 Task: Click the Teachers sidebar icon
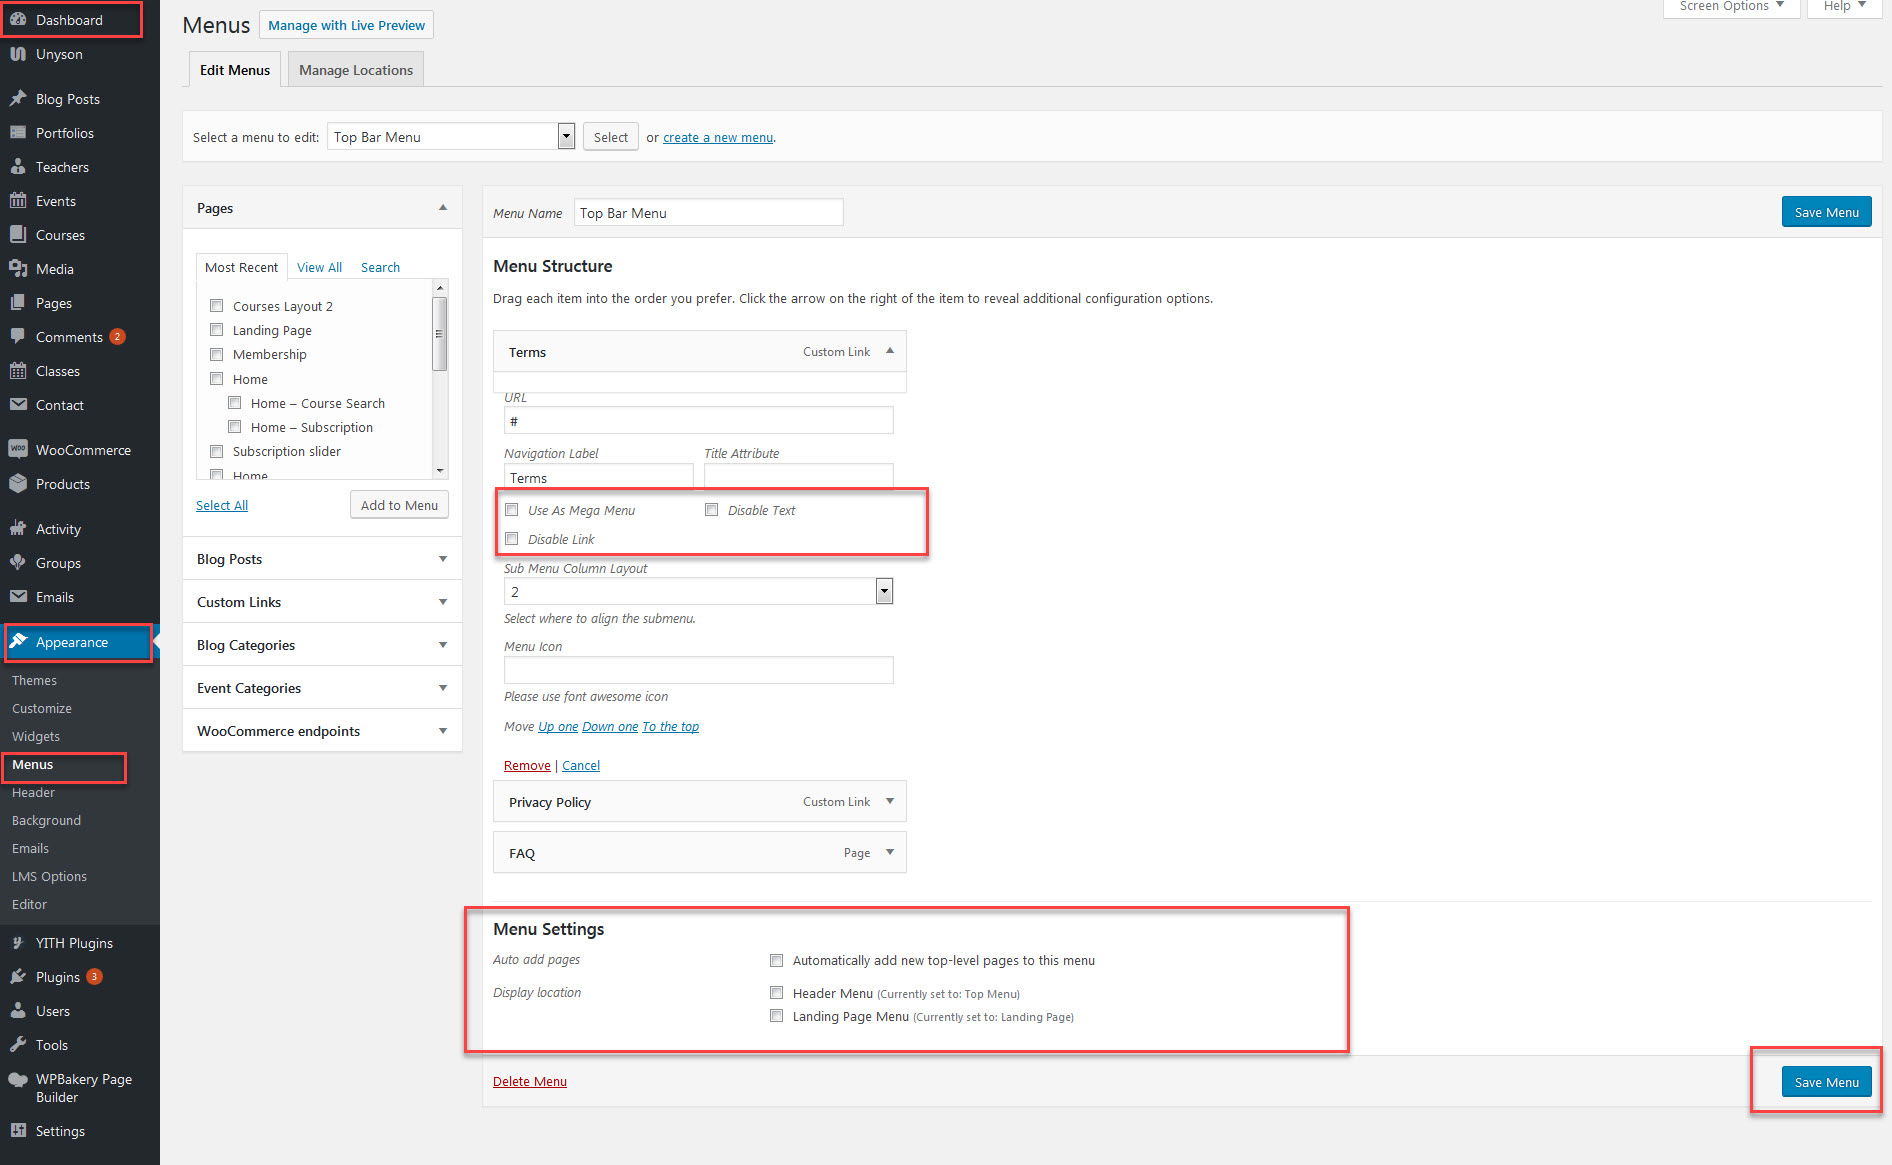18,167
